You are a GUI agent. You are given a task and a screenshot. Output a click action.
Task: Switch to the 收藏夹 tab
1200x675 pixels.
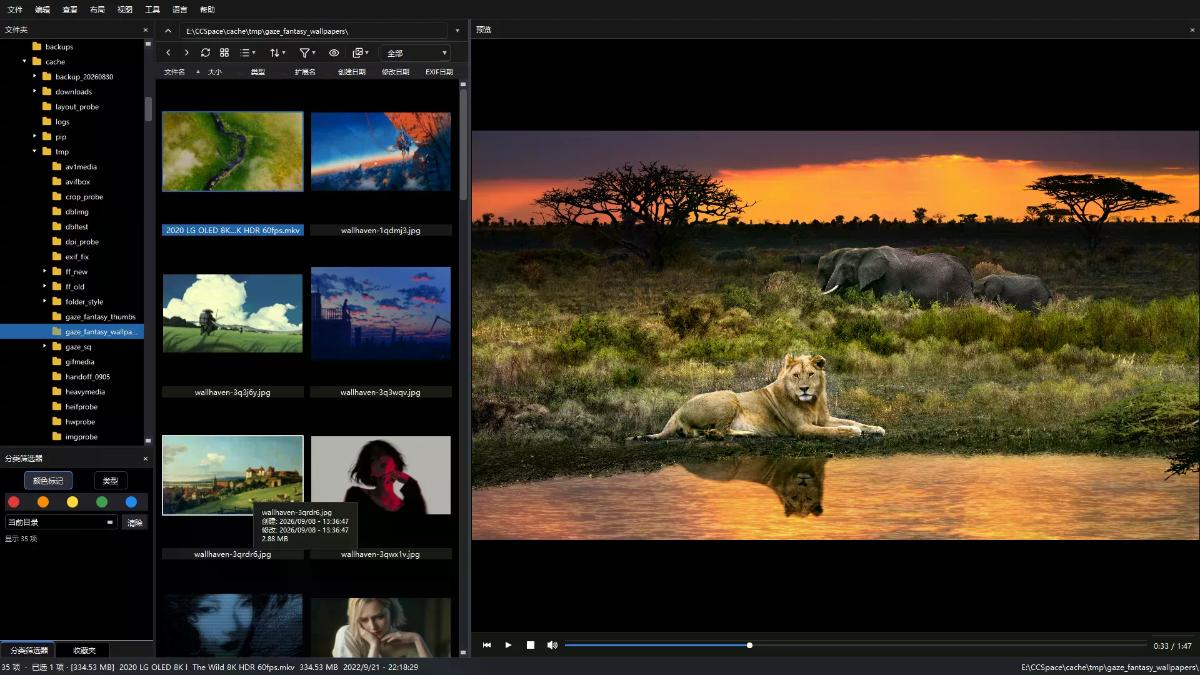click(84, 651)
